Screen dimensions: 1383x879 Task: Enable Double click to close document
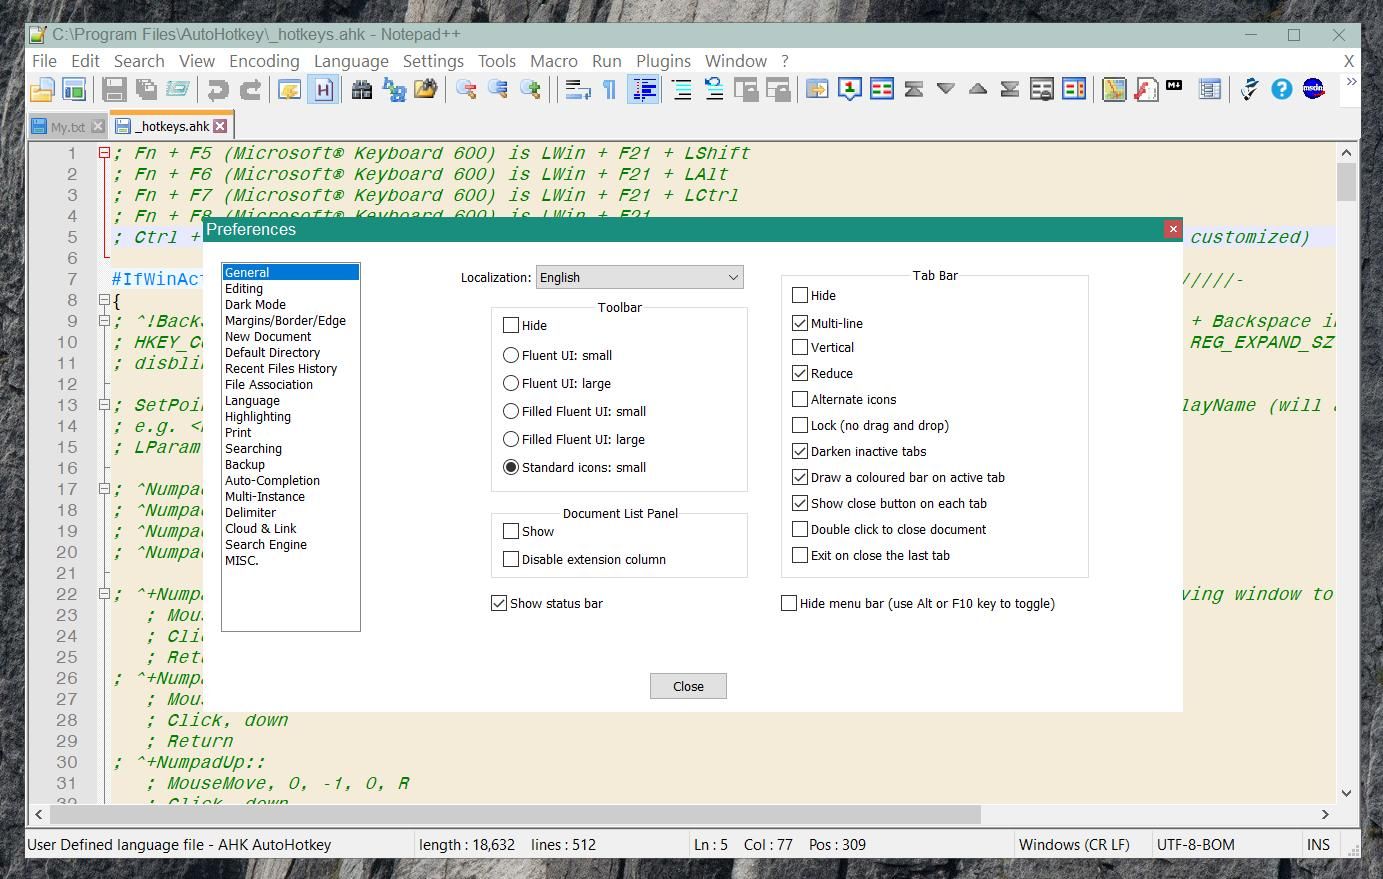point(800,529)
